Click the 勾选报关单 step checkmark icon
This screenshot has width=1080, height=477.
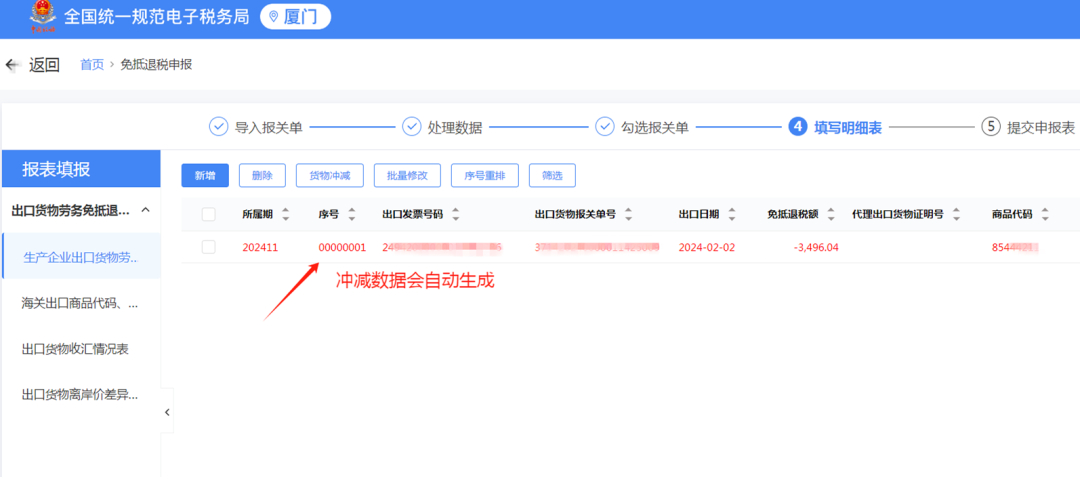click(605, 127)
